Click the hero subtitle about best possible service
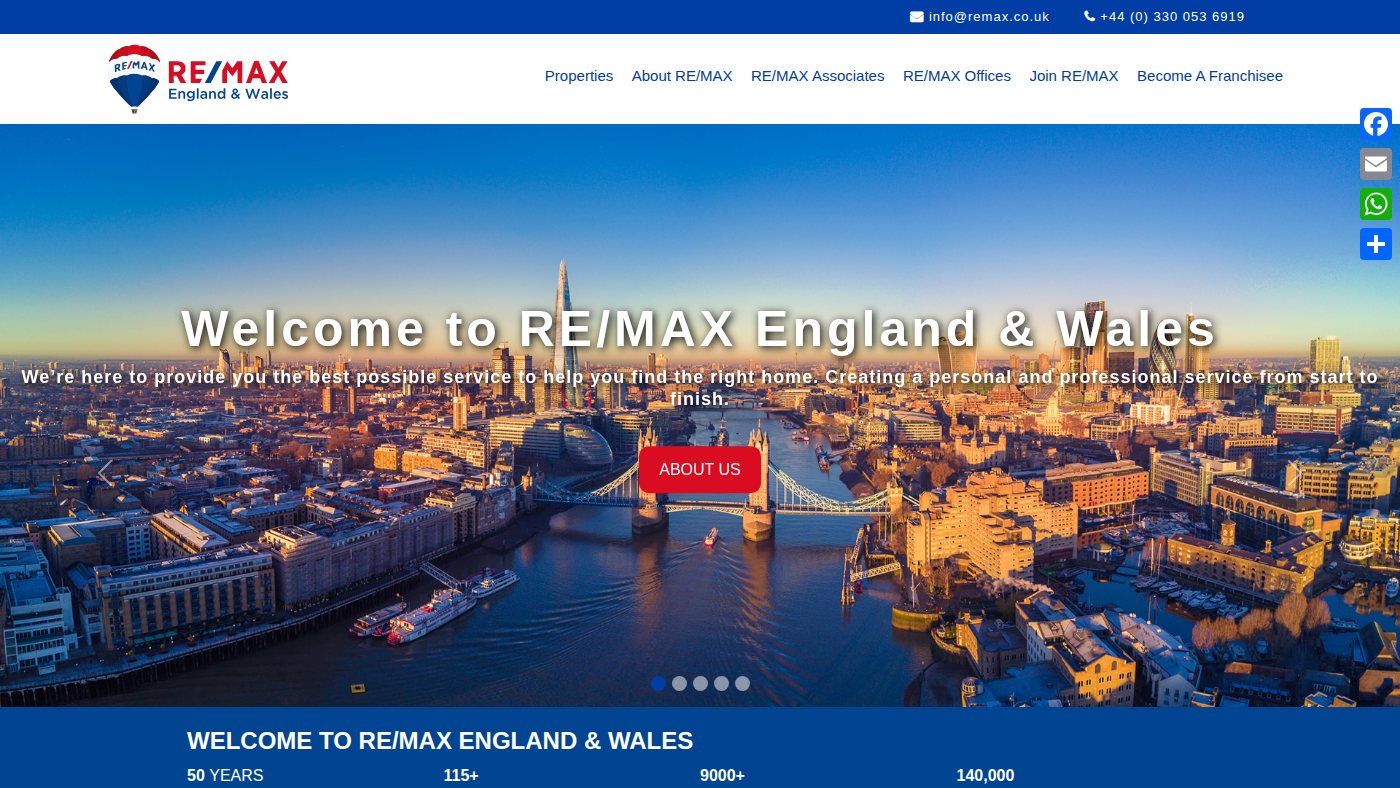Screen dimensions: 1400x788 [x=700, y=388]
